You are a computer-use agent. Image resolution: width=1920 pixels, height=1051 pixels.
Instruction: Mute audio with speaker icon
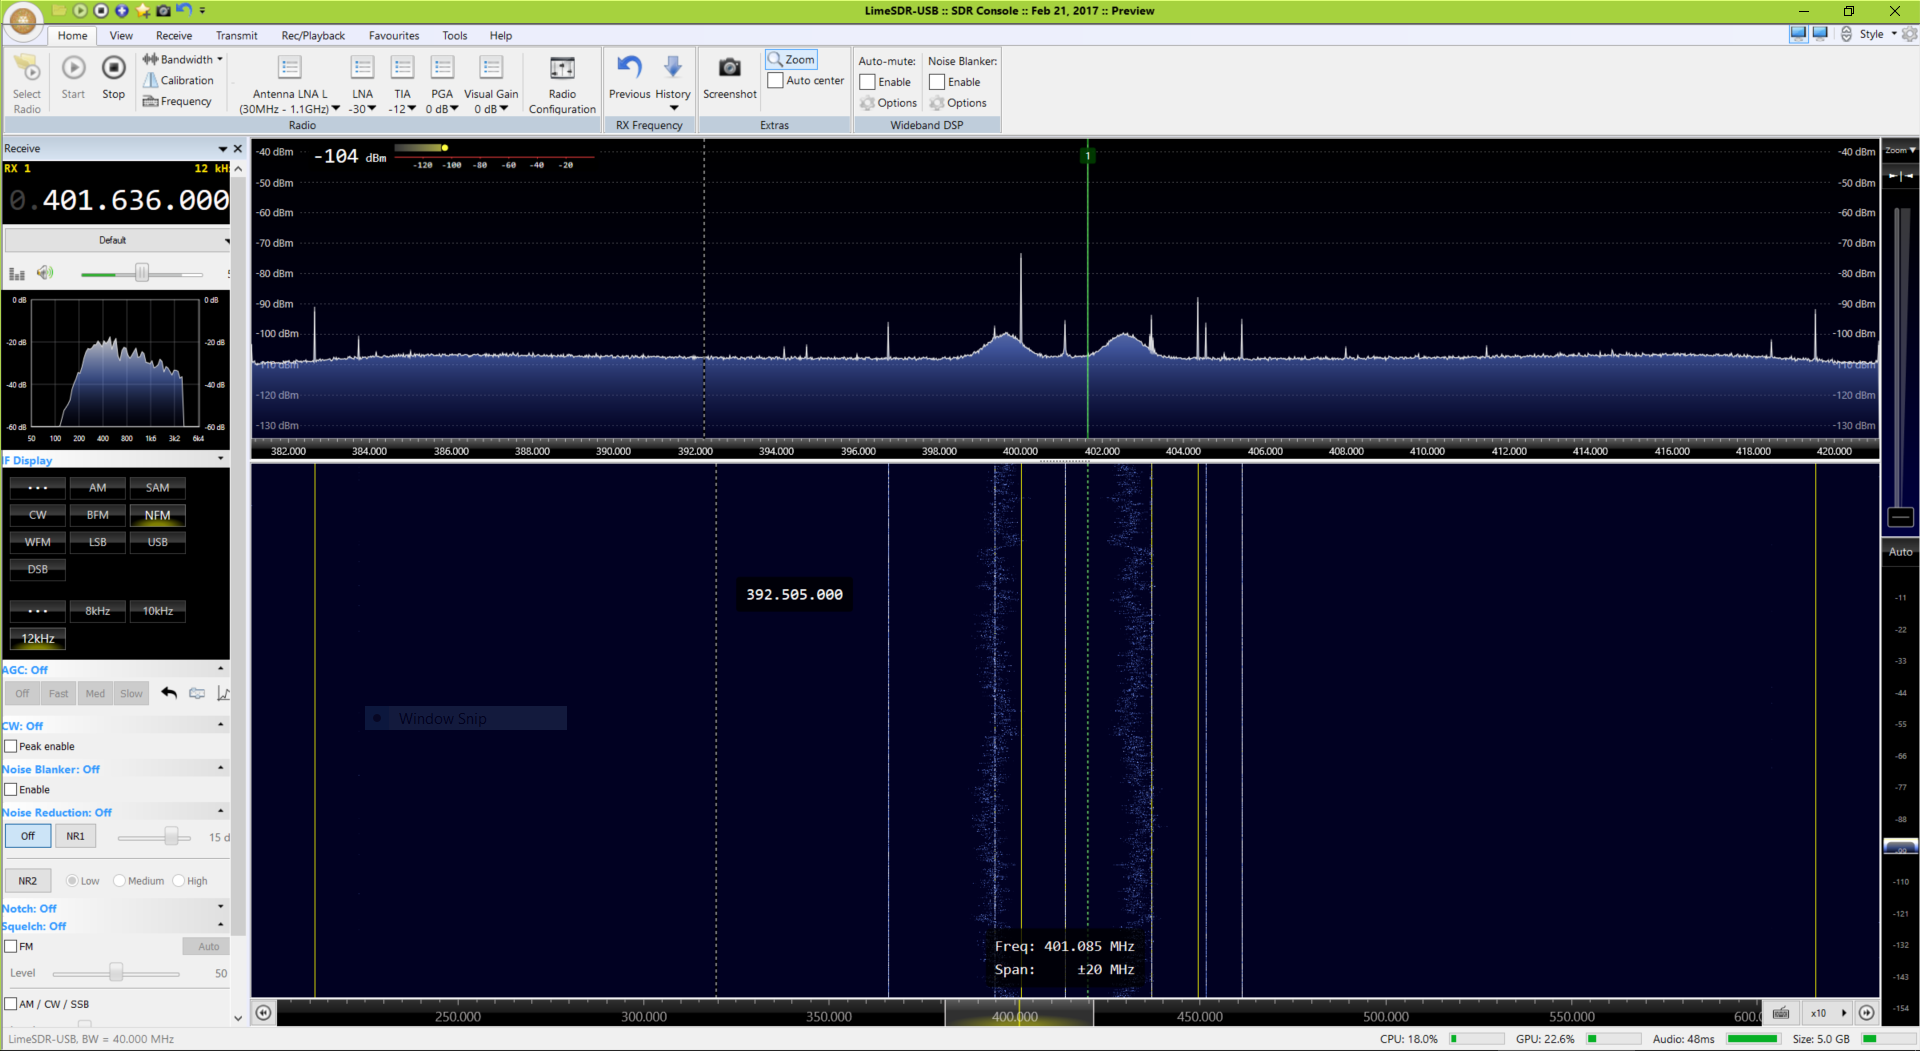point(44,273)
